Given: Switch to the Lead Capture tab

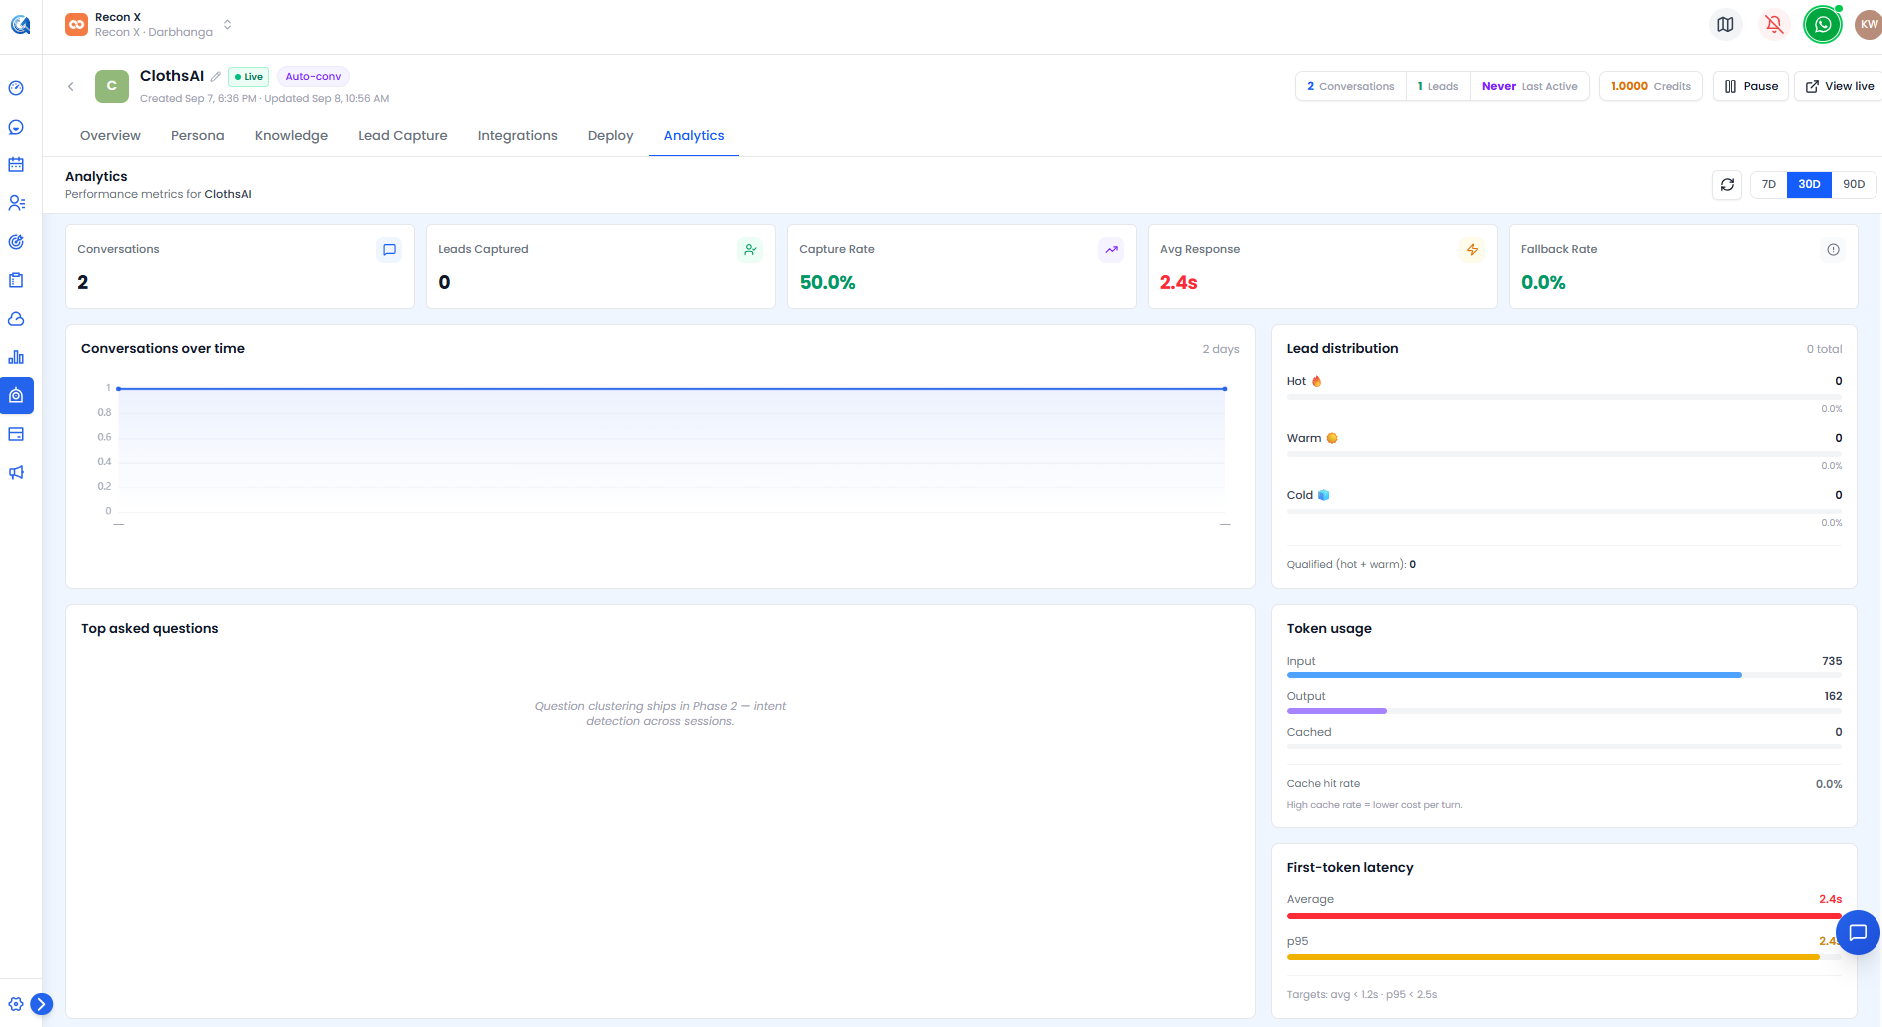Looking at the screenshot, I should [x=403, y=136].
